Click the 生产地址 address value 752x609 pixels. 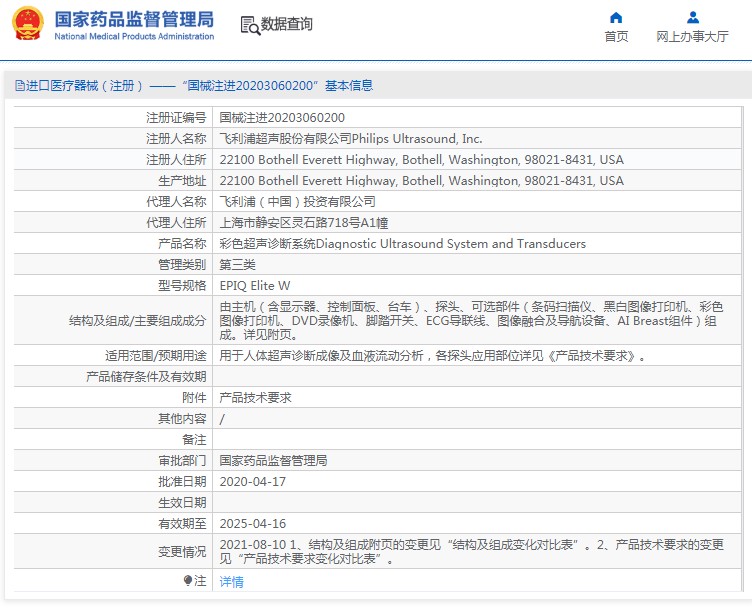pyautogui.click(x=422, y=181)
